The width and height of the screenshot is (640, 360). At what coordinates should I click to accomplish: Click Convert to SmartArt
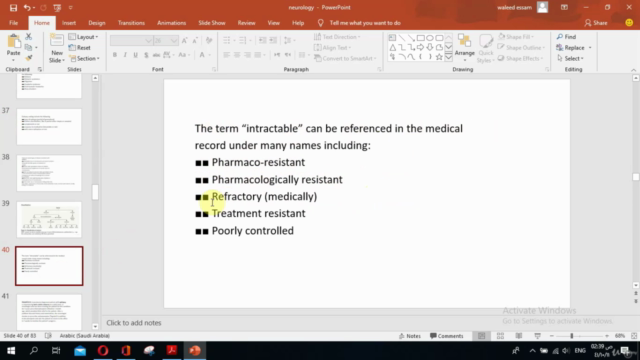coord(346,58)
